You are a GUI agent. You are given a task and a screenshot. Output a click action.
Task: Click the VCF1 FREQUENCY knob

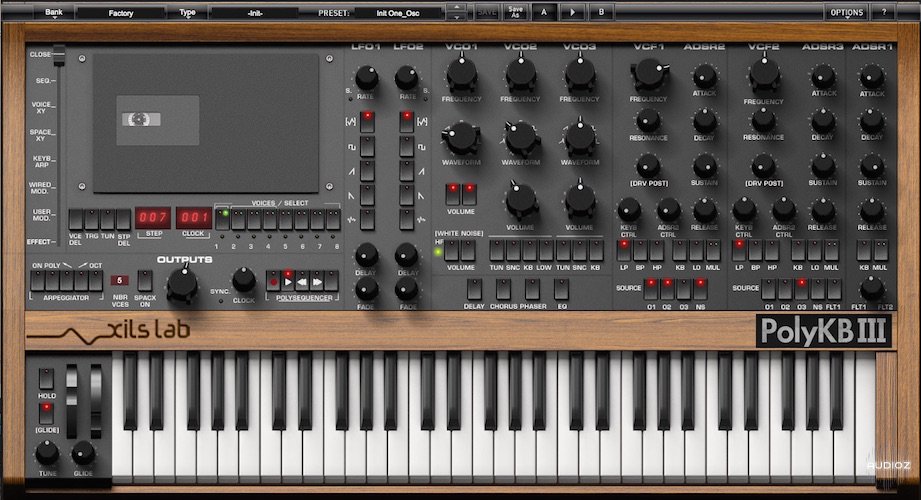649,75
